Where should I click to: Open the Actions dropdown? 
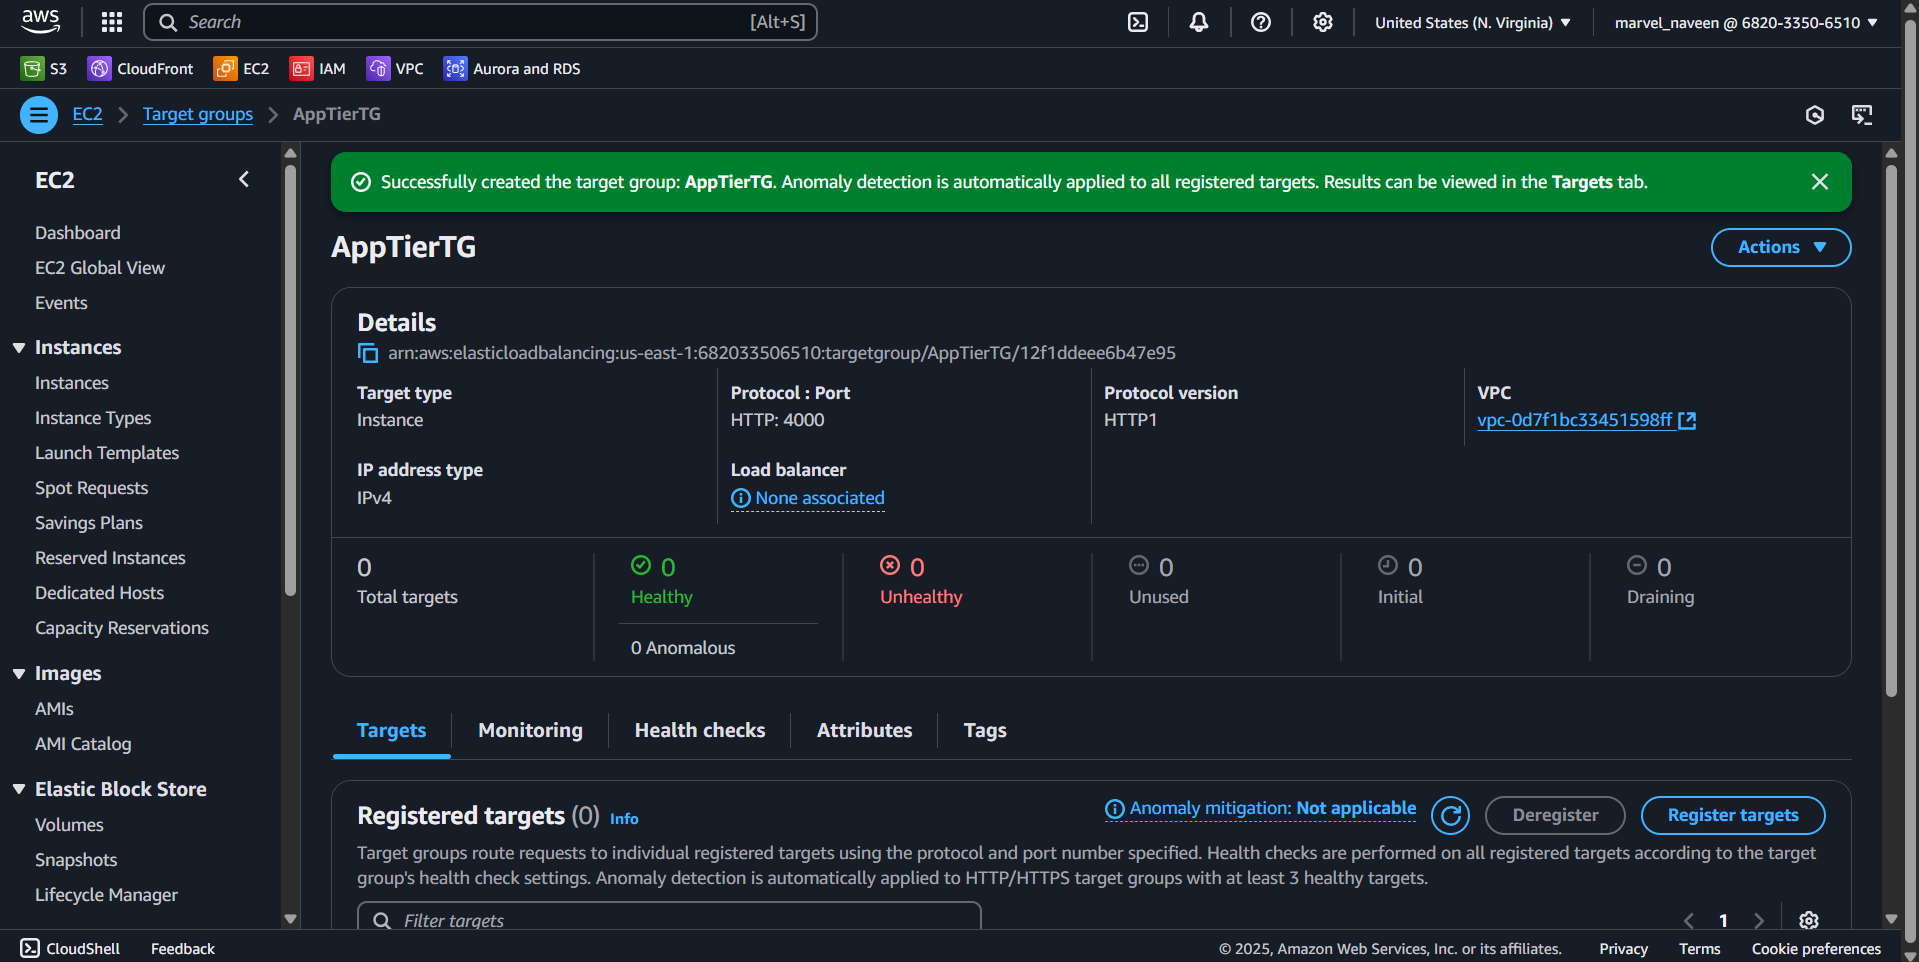click(x=1781, y=247)
